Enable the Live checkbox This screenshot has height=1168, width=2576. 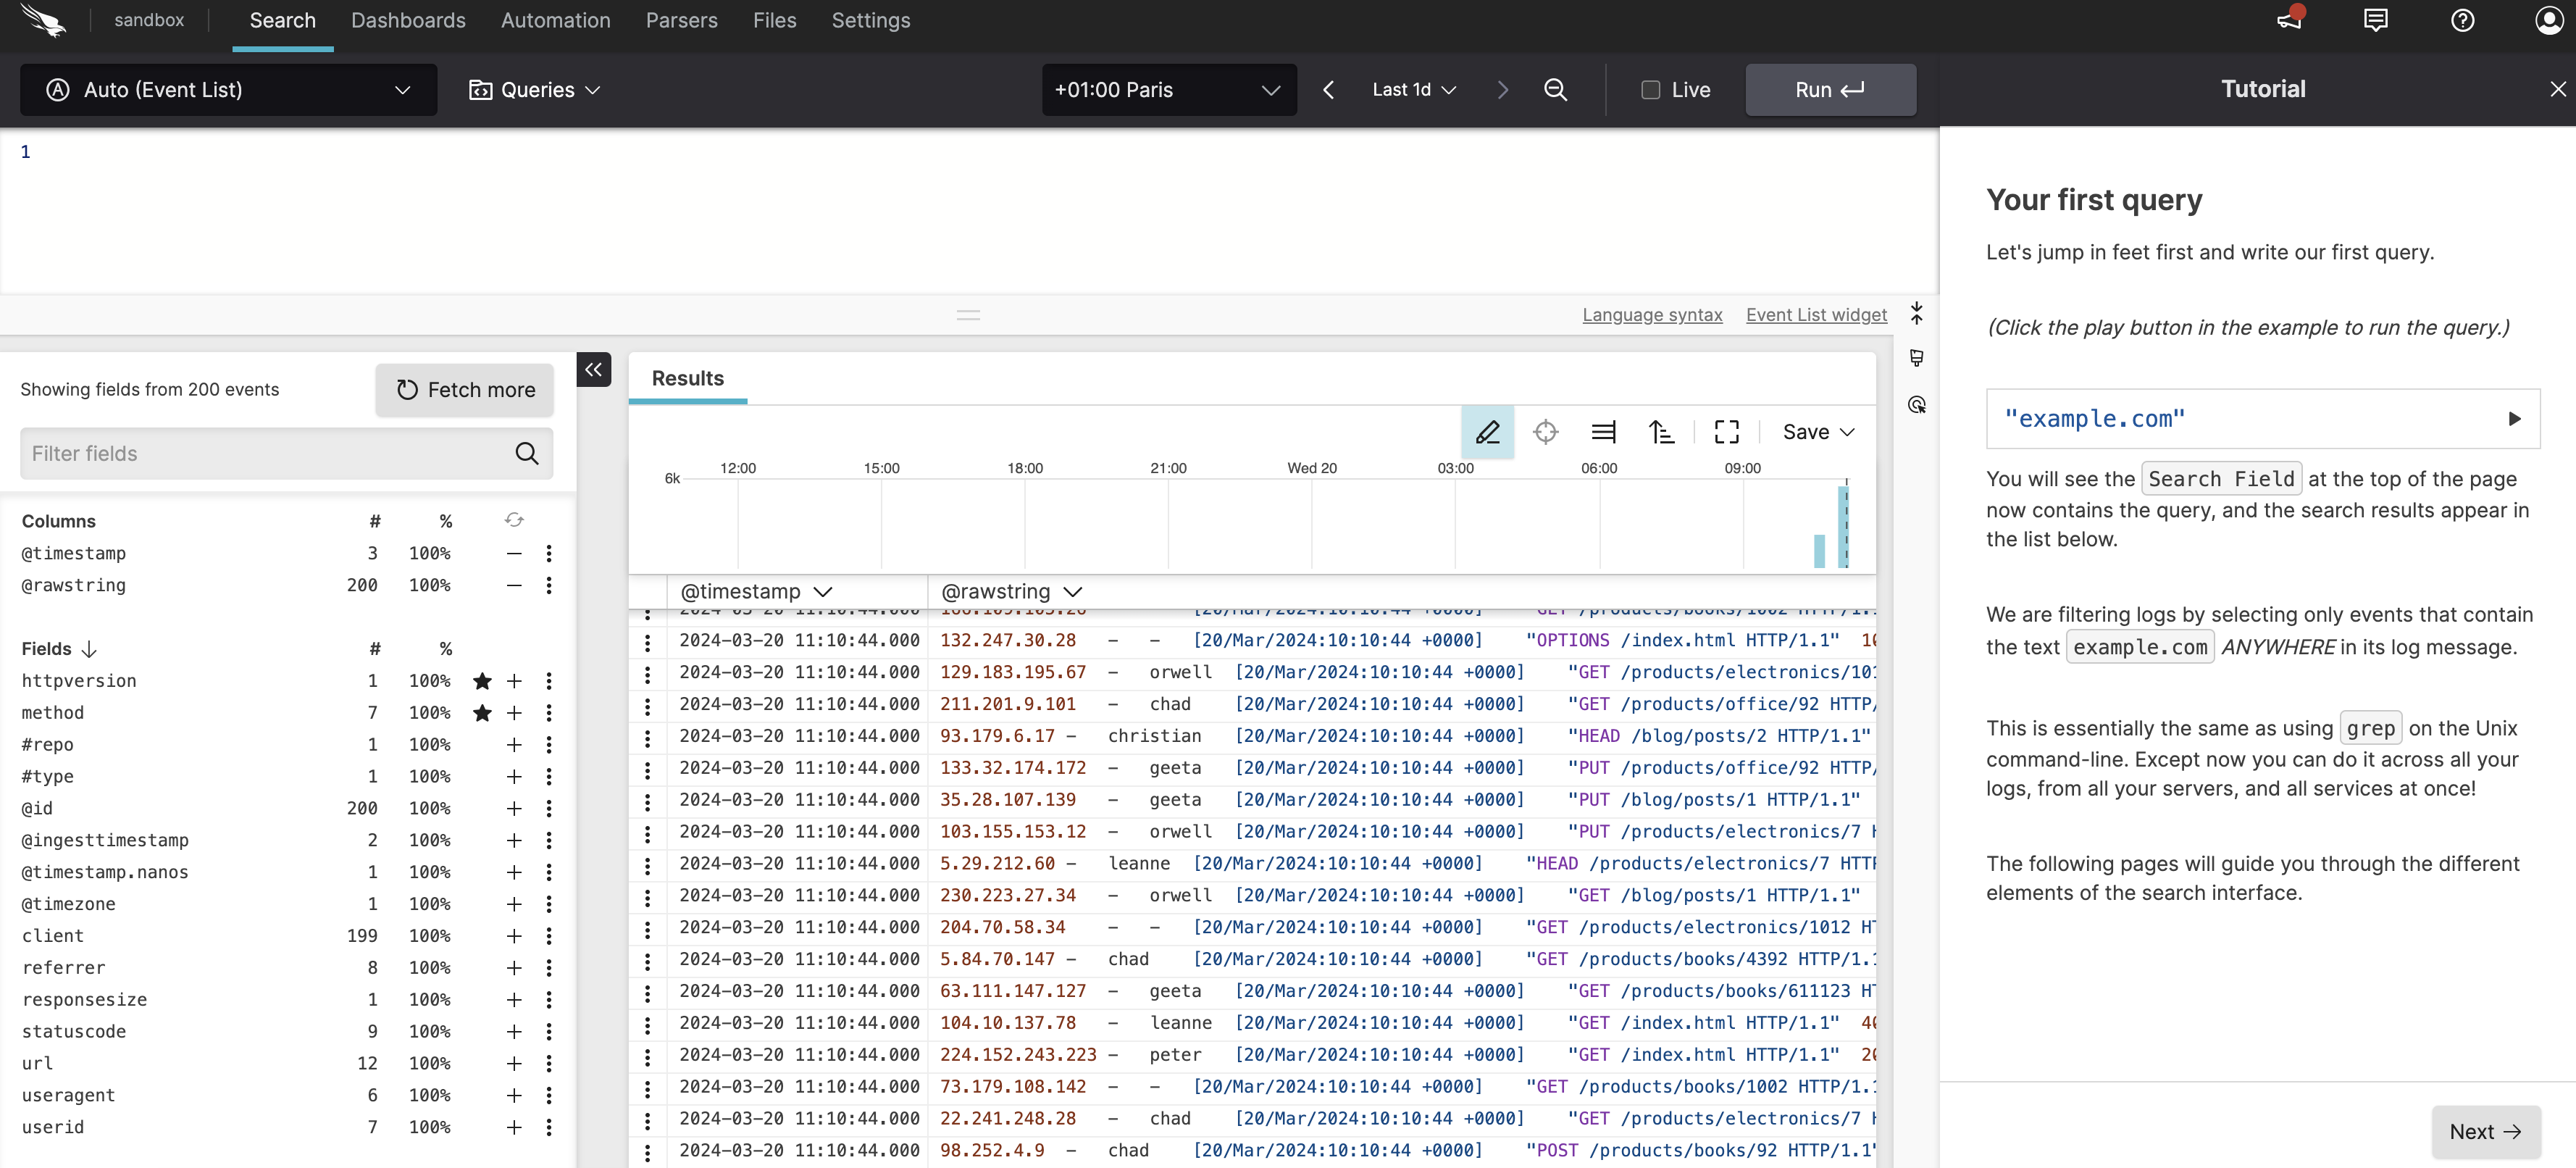coord(1650,90)
